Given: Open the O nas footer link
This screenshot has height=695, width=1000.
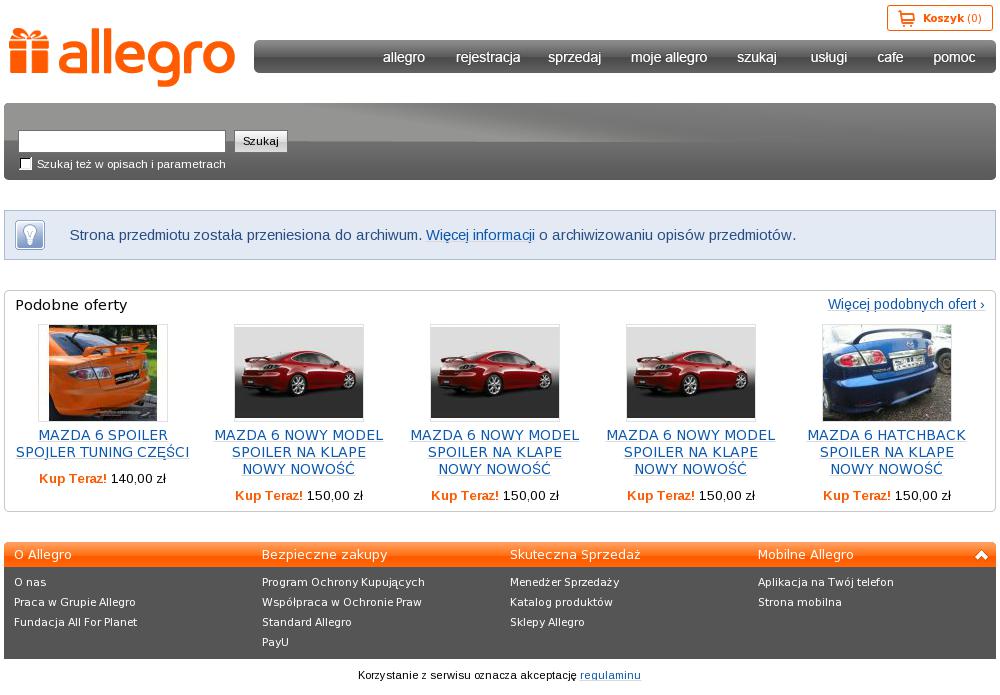Looking at the screenshot, I should 30,582.
